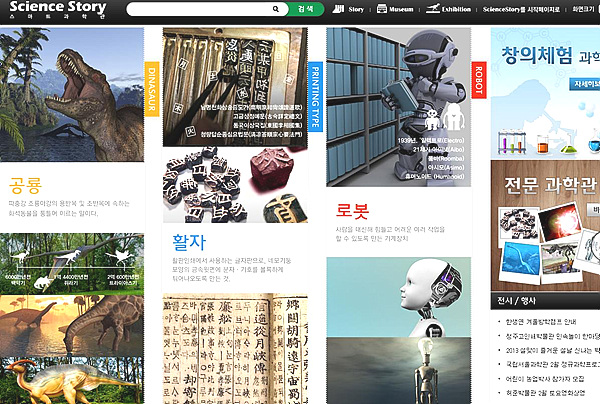Set ScienceStory를 시작페이지로 link
Screen dimensions: 600x404
(x=521, y=9)
